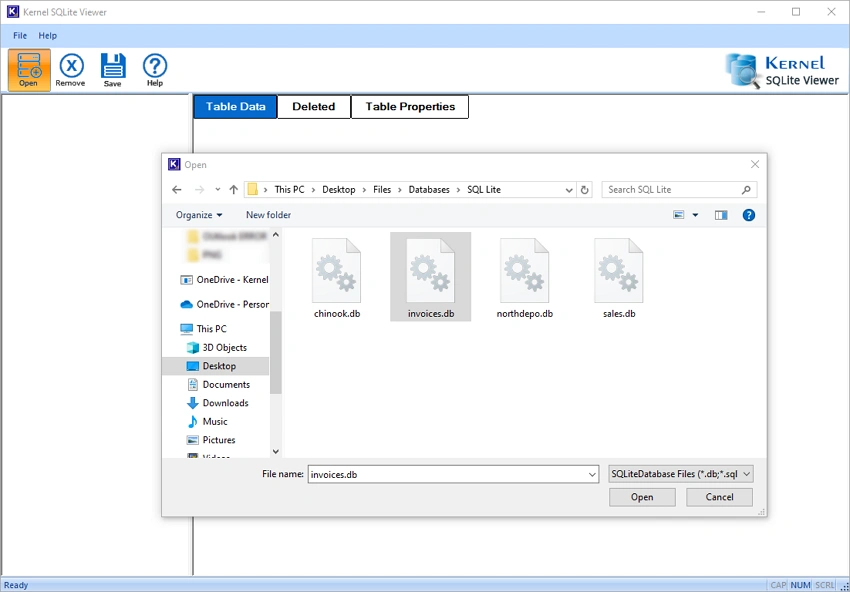Click the Cancel button in dialog
This screenshot has height=592, width=850.
719,497
